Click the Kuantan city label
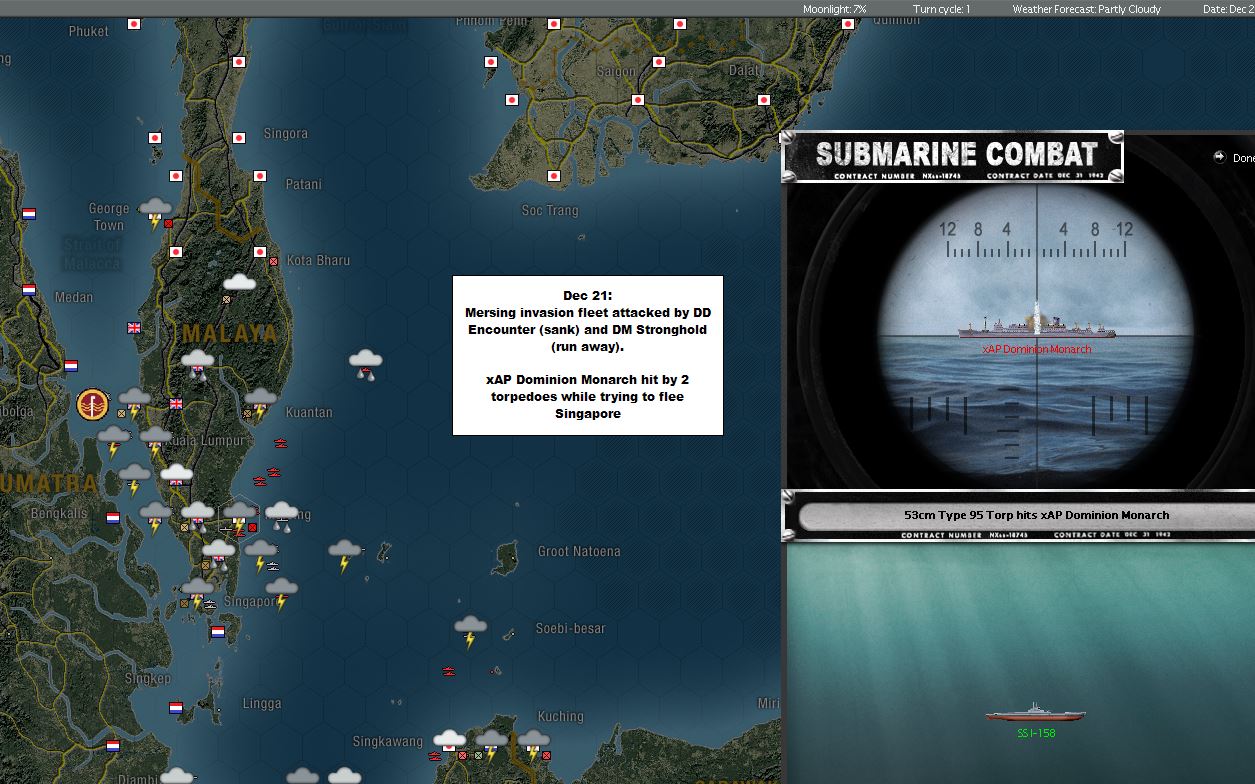Screen dimensions: 1255x784 pyautogui.click(x=308, y=412)
